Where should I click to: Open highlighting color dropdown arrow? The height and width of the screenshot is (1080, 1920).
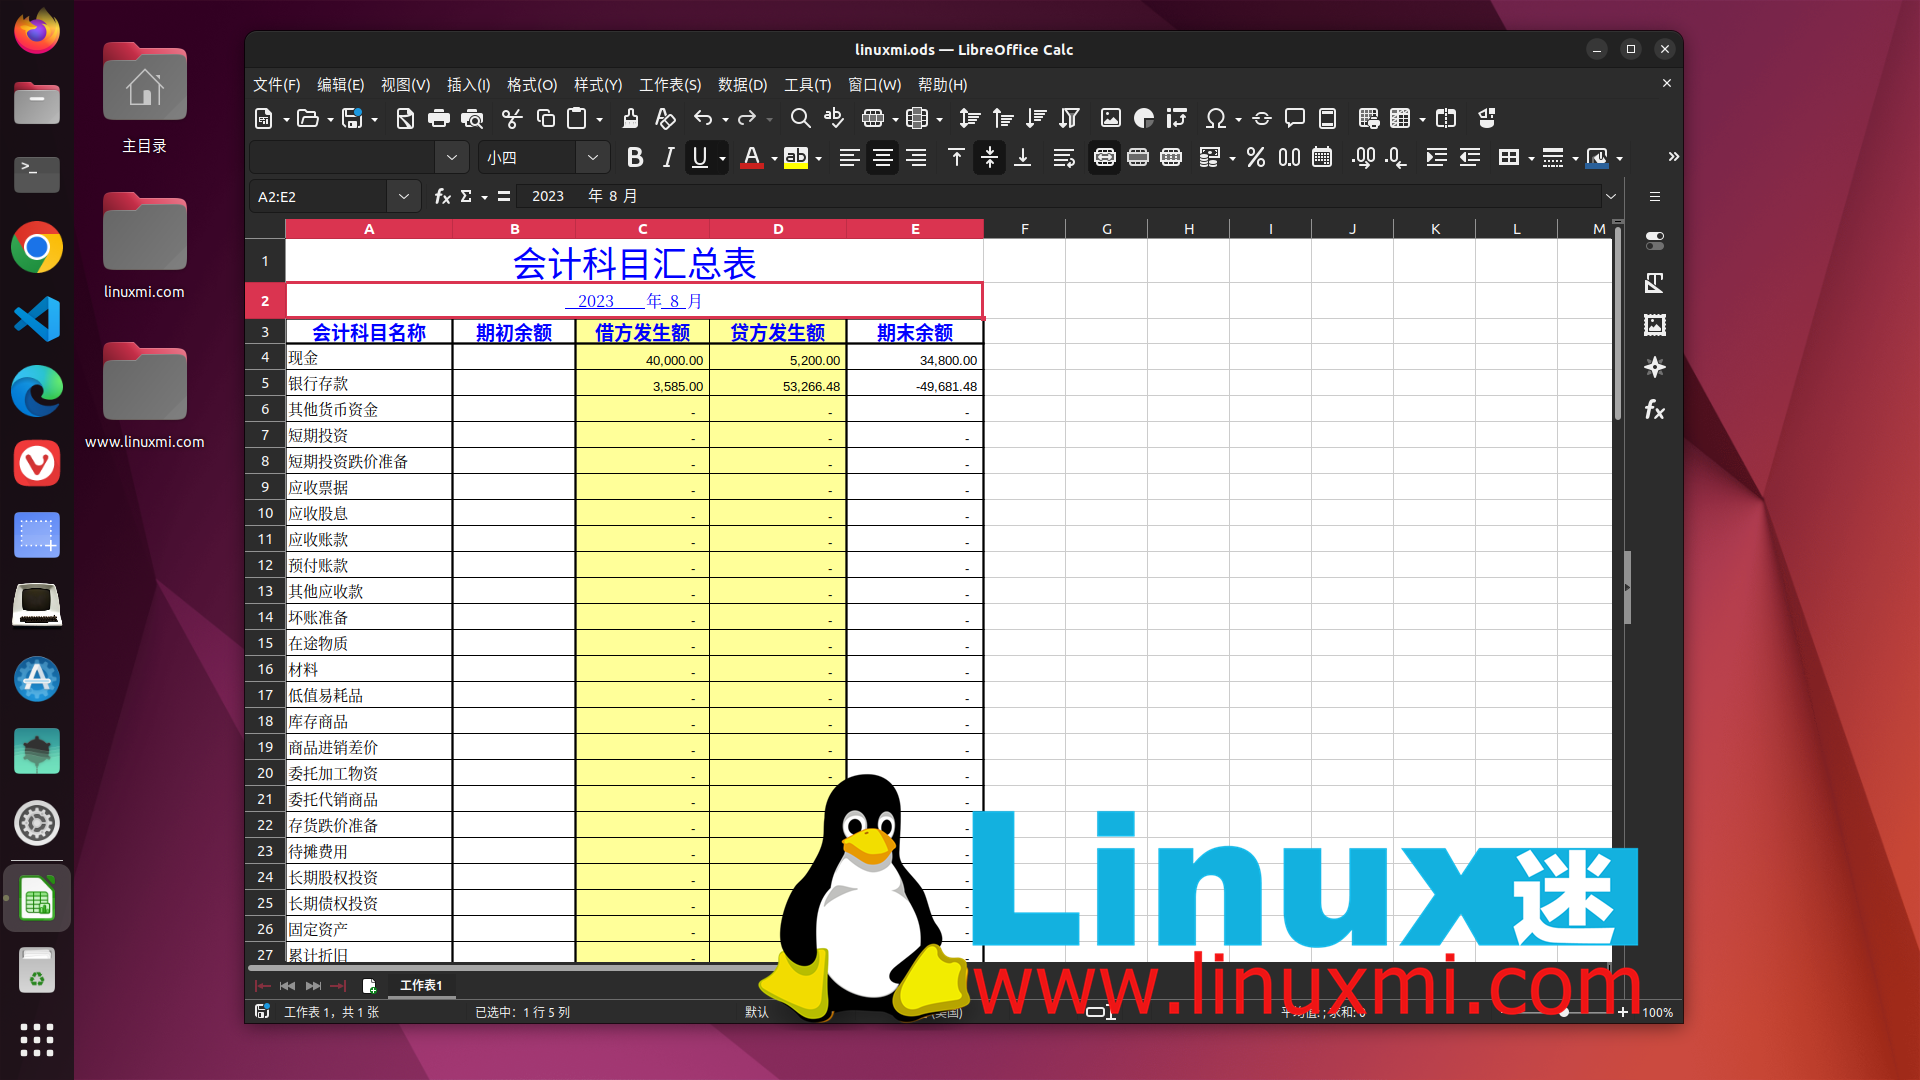(x=819, y=159)
